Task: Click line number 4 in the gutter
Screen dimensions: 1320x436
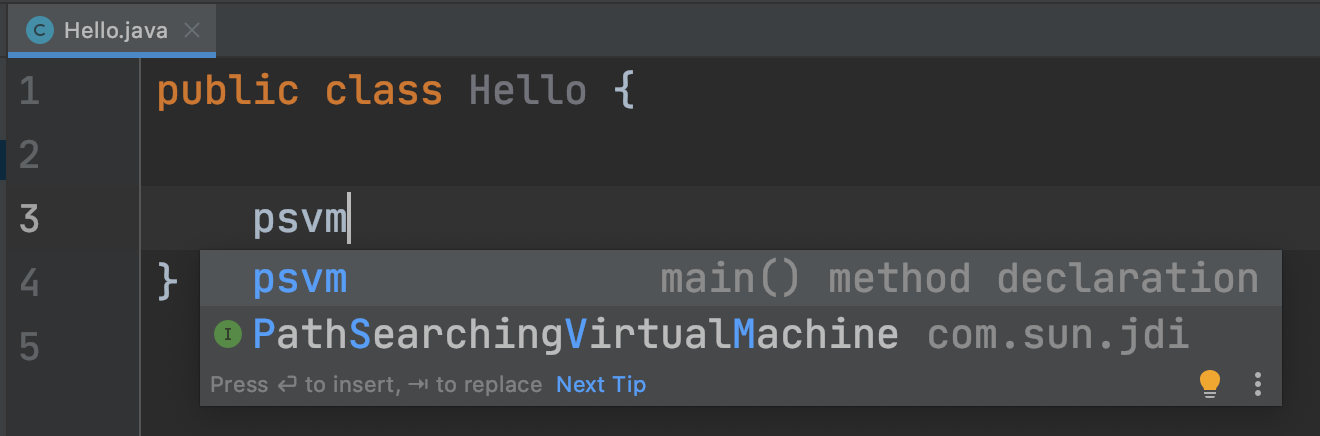Action: (x=29, y=282)
